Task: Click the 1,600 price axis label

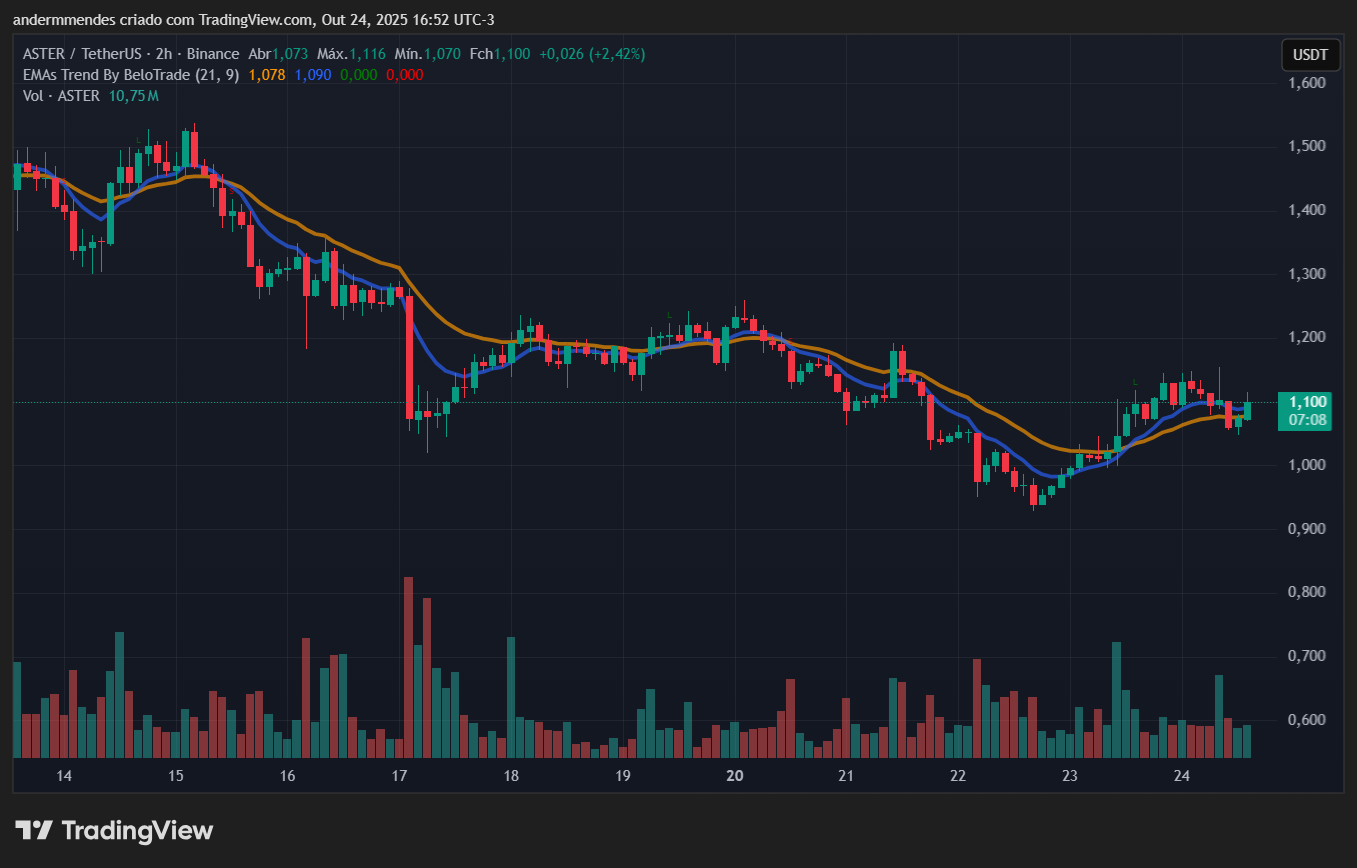Action: coord(1307,83)
